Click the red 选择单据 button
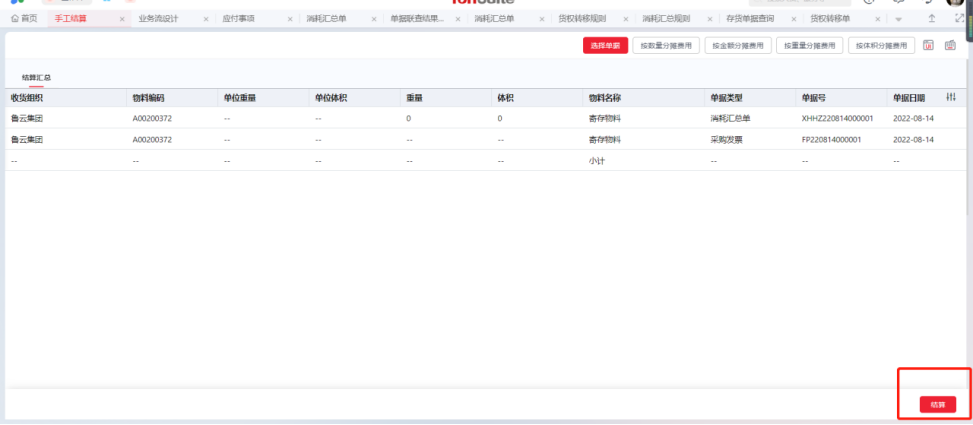Viewport: 973px width, 425px height. (x=605, y=45)
